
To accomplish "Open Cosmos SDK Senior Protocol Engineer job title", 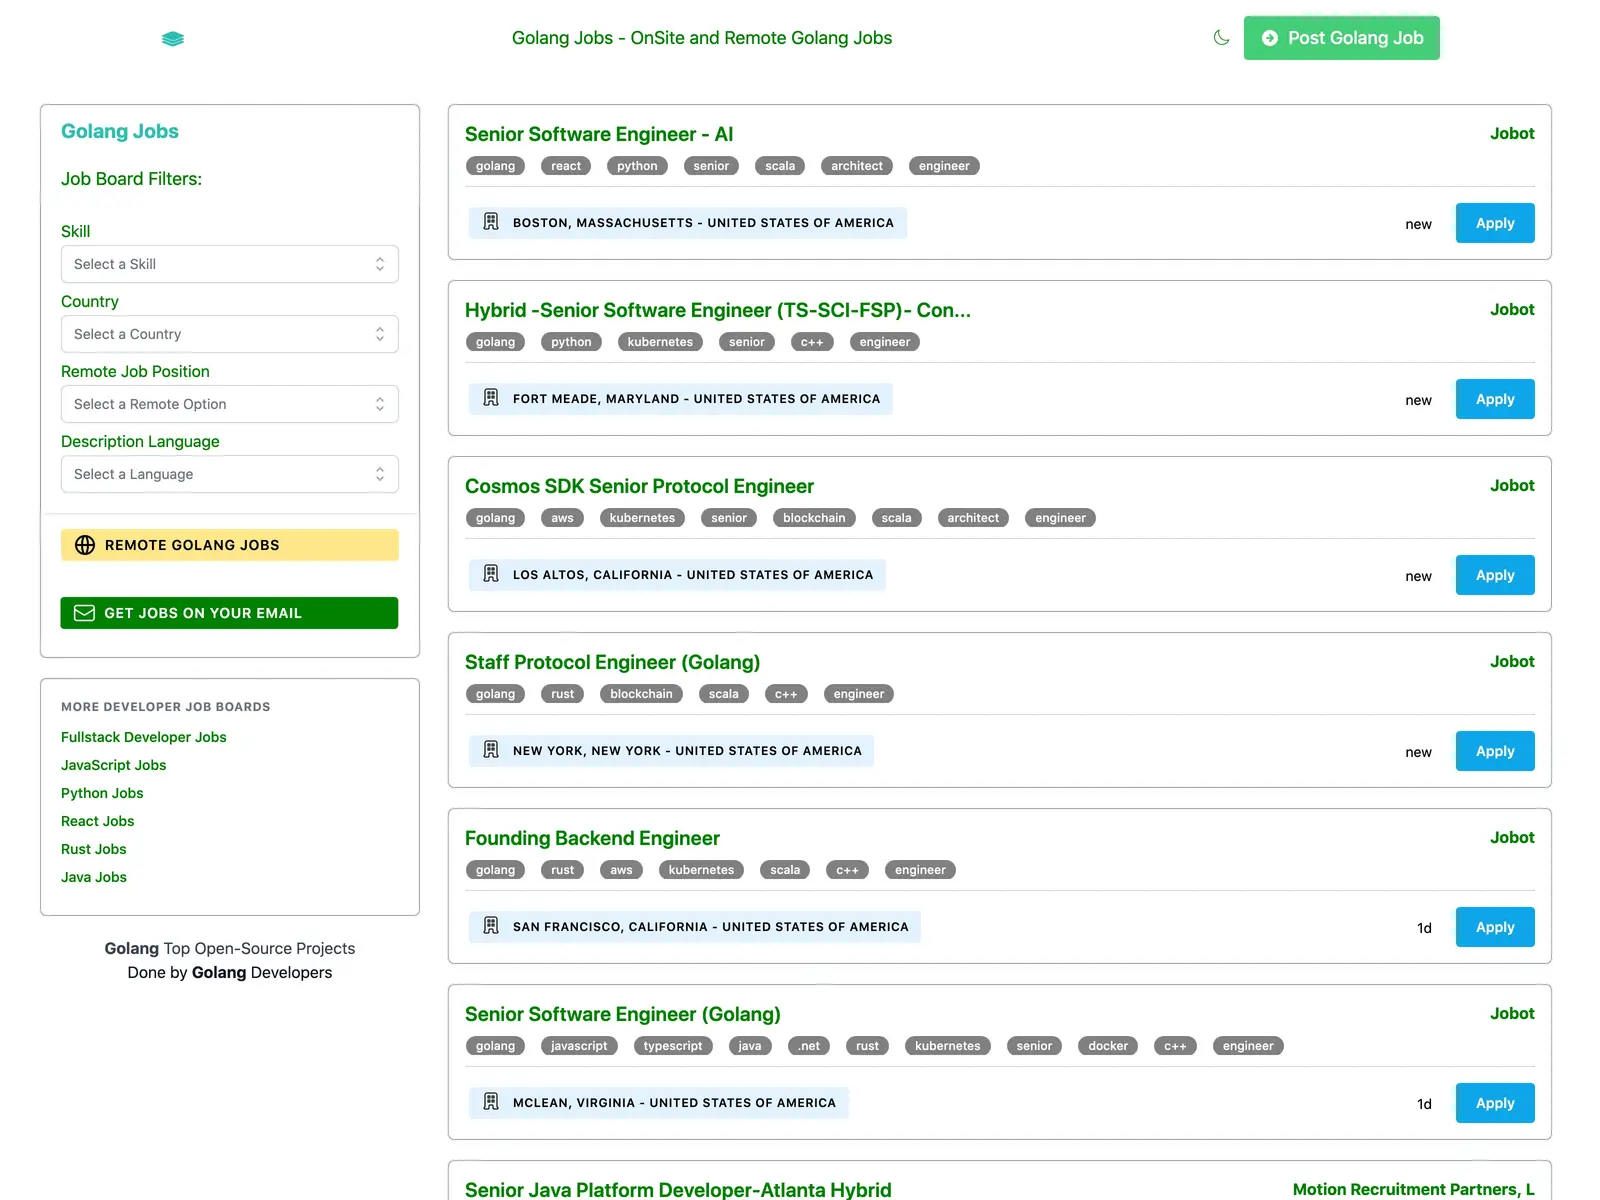I will (639, 486).
